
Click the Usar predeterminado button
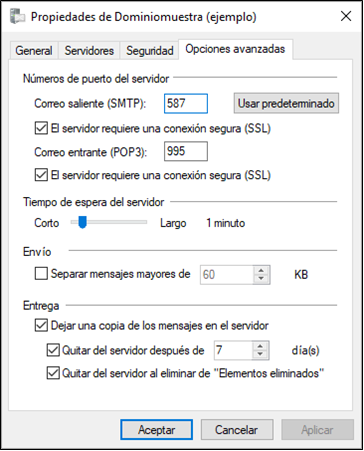[x=286, y=103]
